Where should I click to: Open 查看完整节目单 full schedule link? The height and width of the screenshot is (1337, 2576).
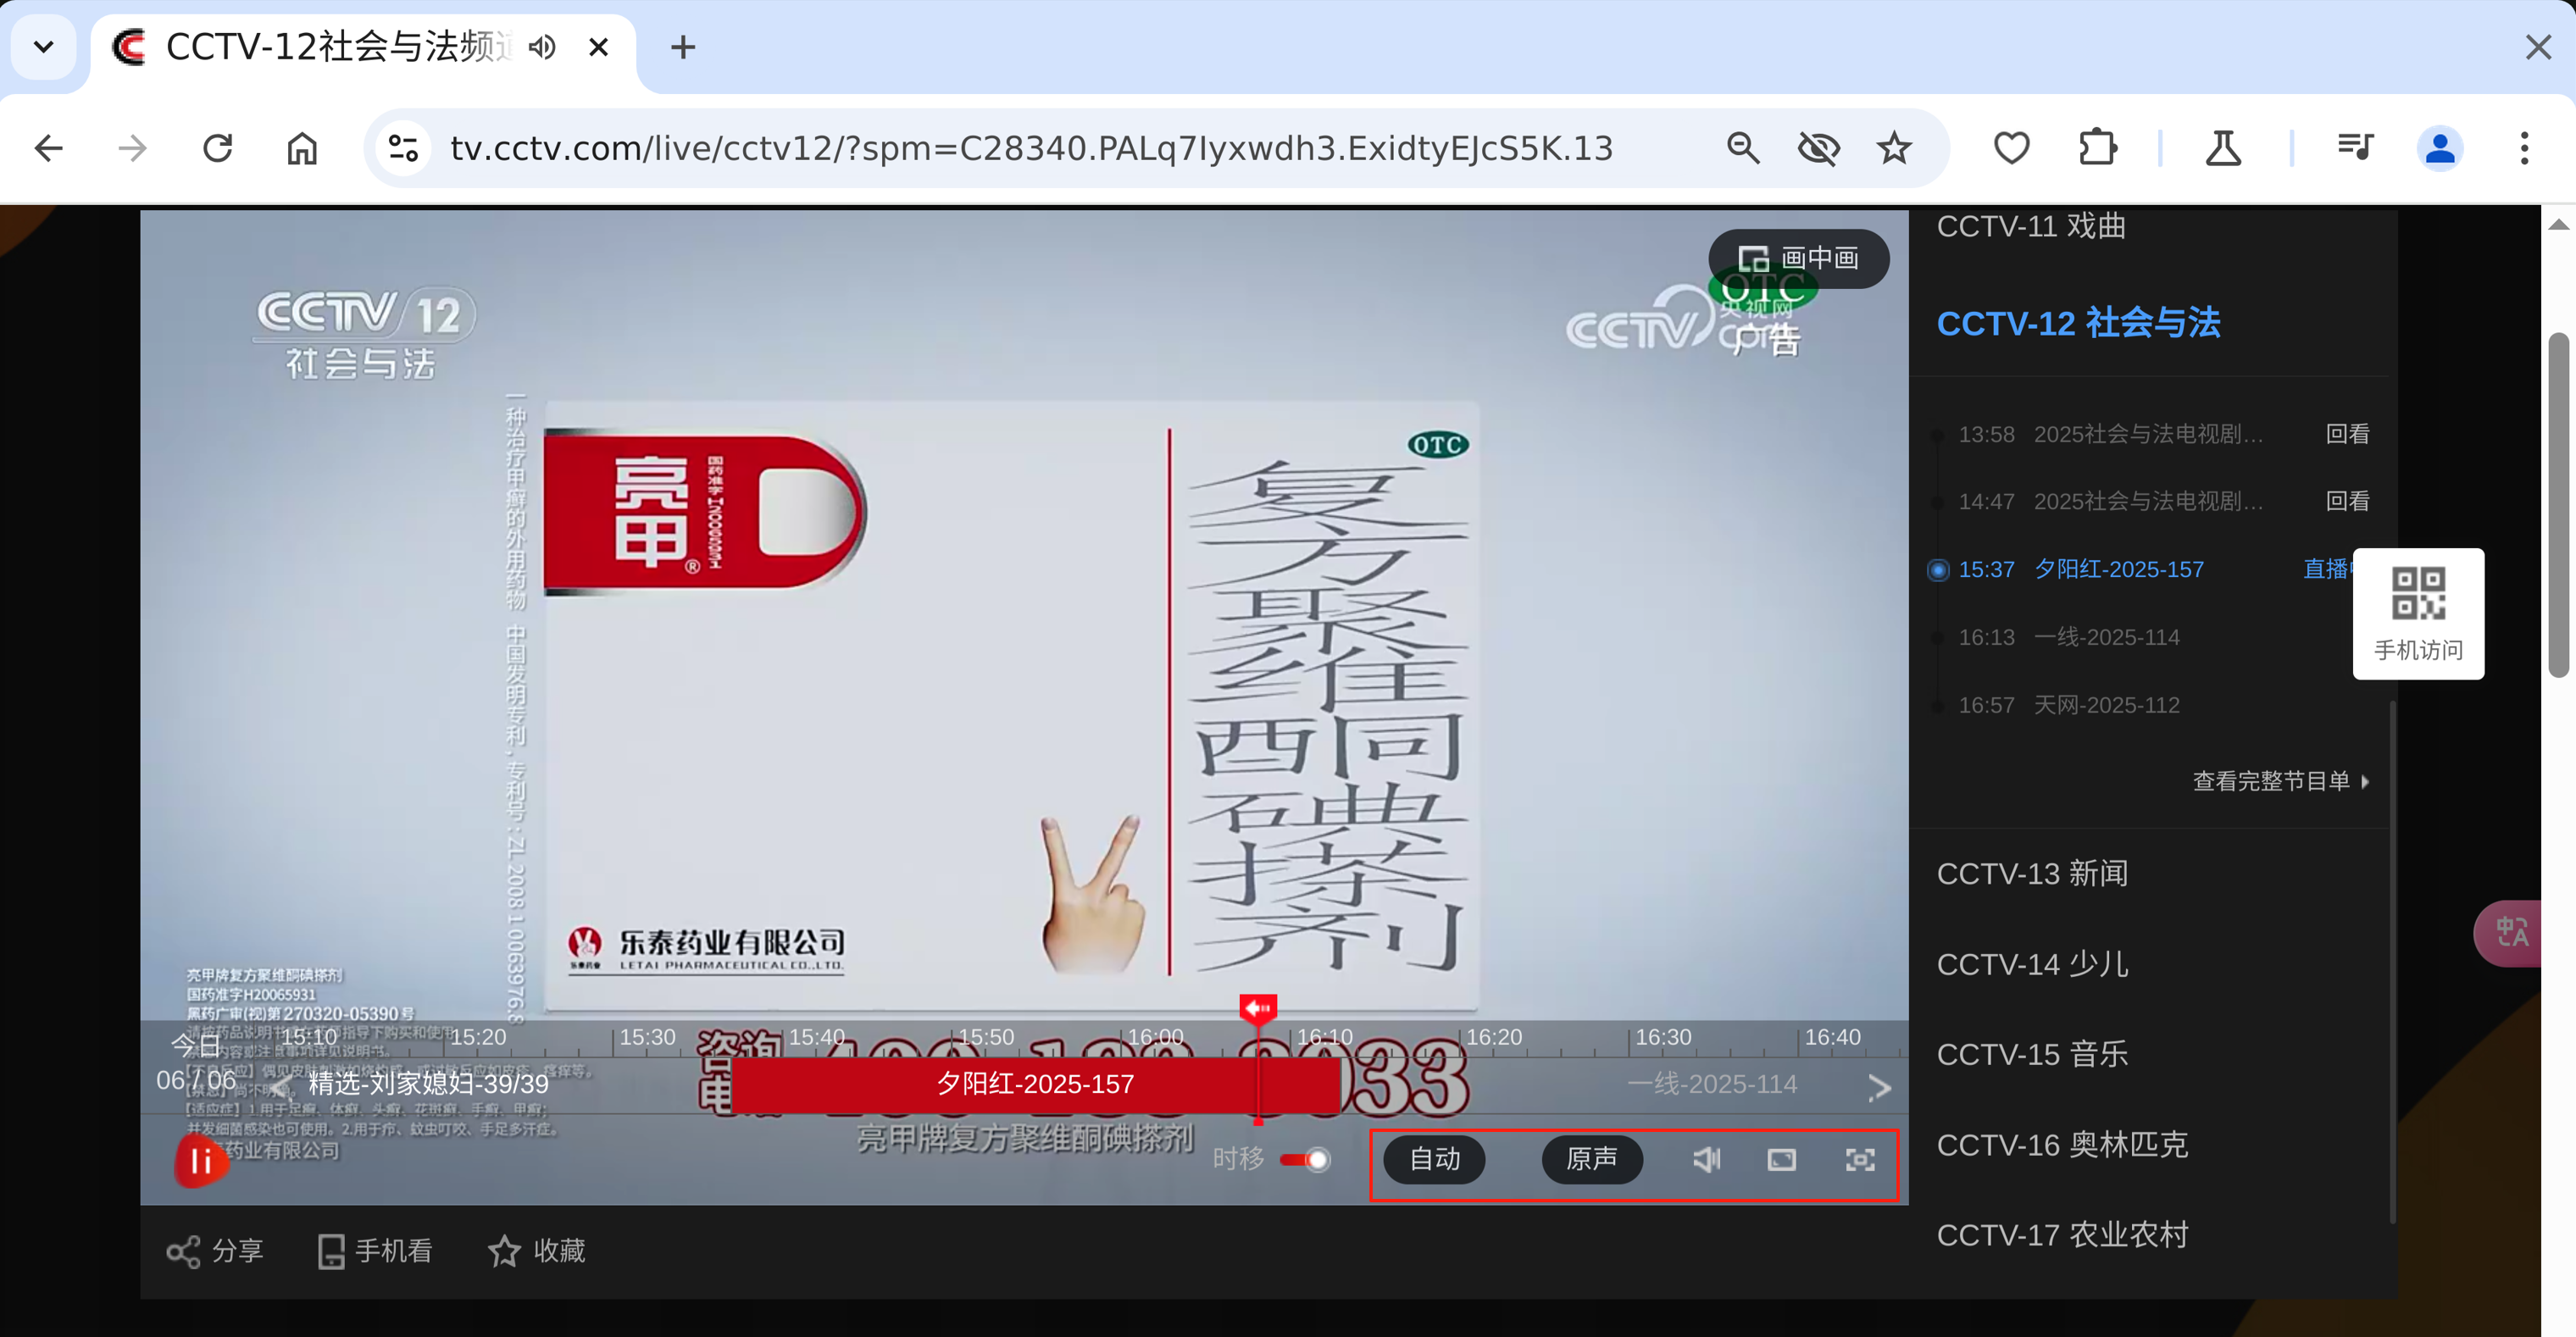pyautogui.click(x=2280, y=781)
